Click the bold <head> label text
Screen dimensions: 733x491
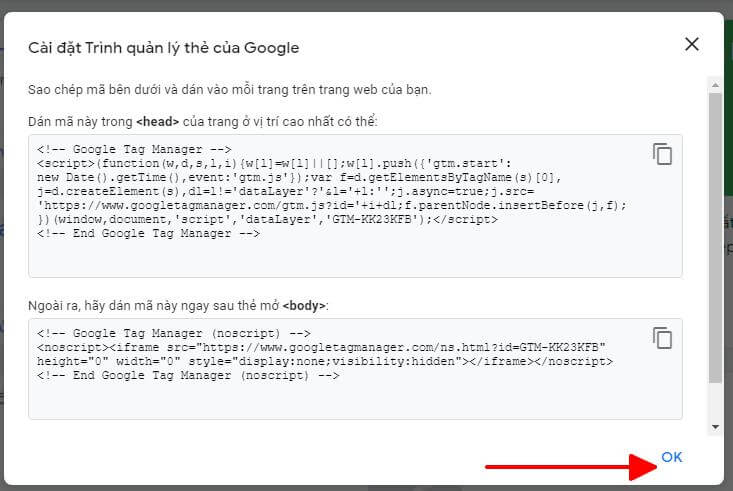click(x=158, y=122)
